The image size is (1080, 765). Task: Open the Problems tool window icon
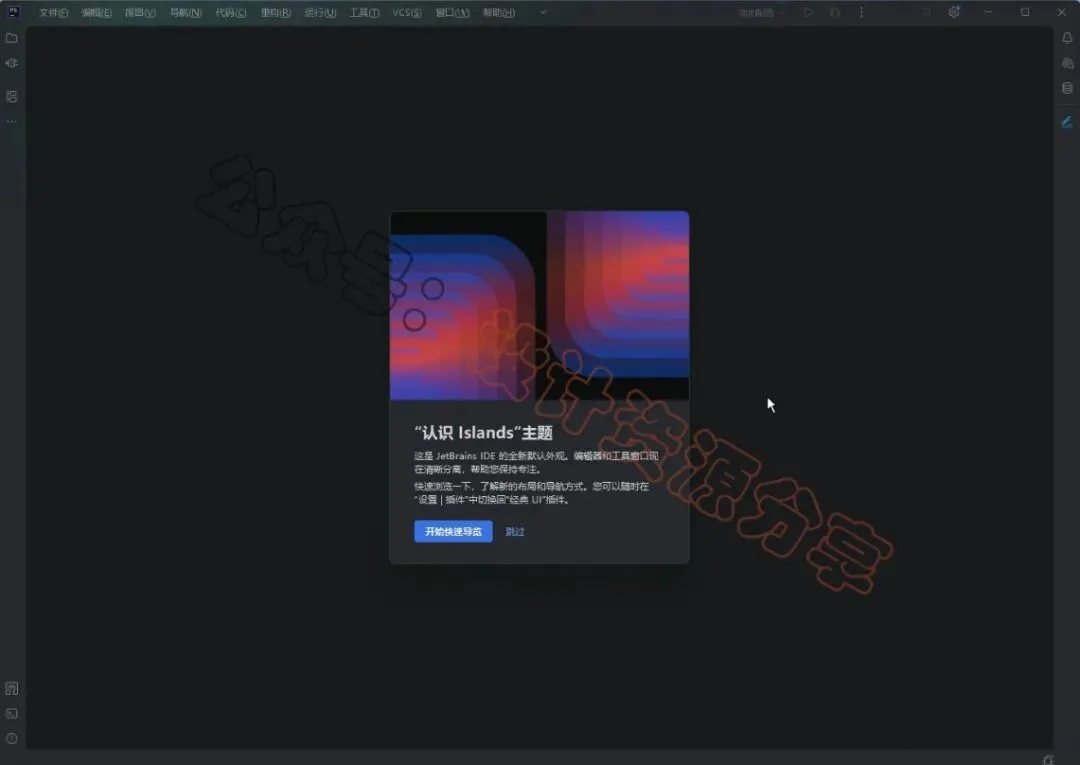coord(12,739)
